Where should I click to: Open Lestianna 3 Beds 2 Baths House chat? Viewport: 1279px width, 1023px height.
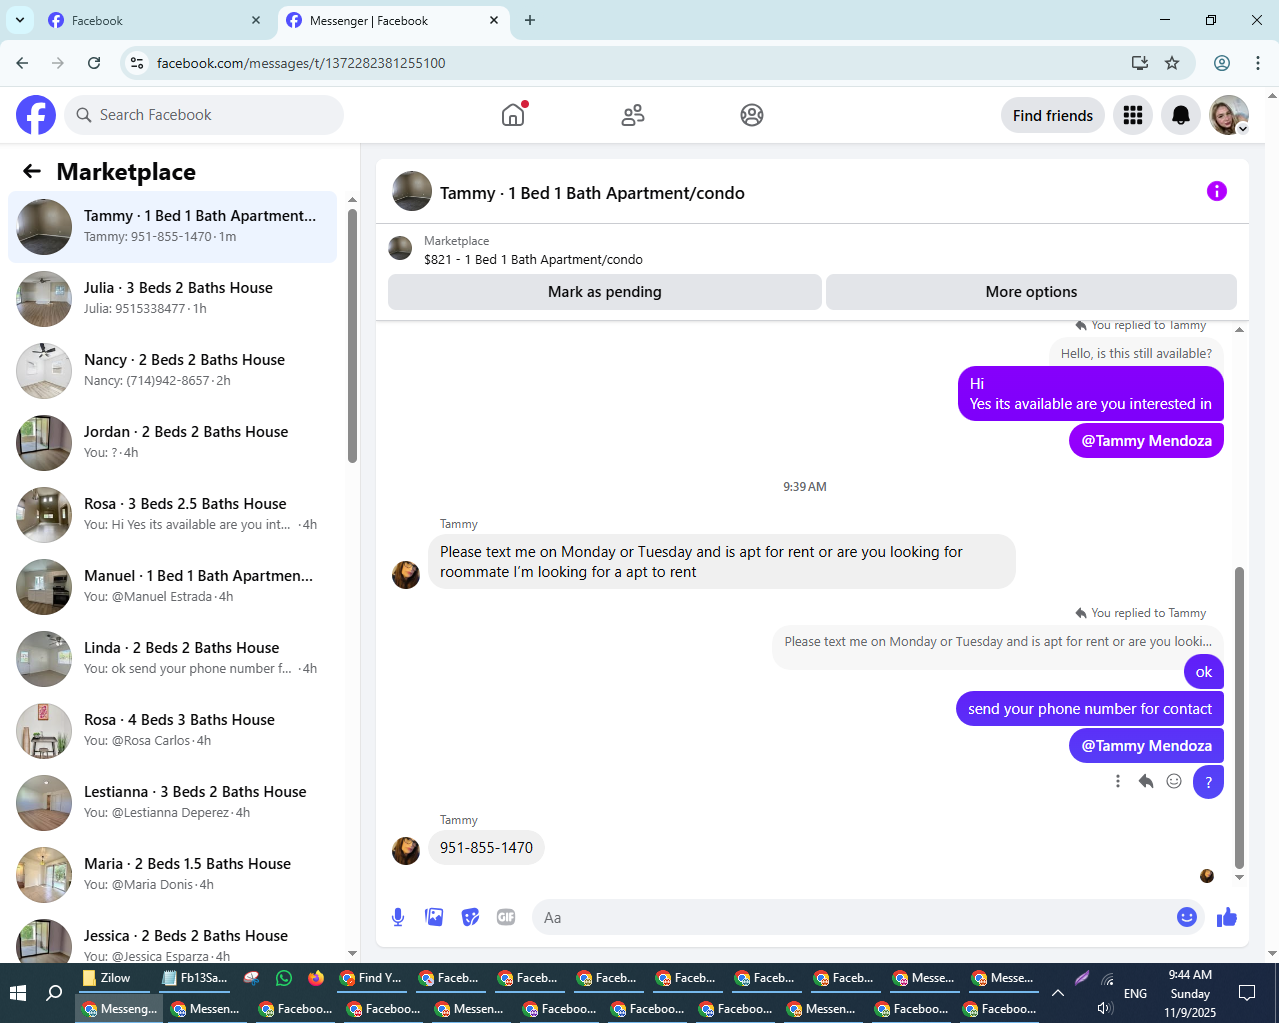172,802
